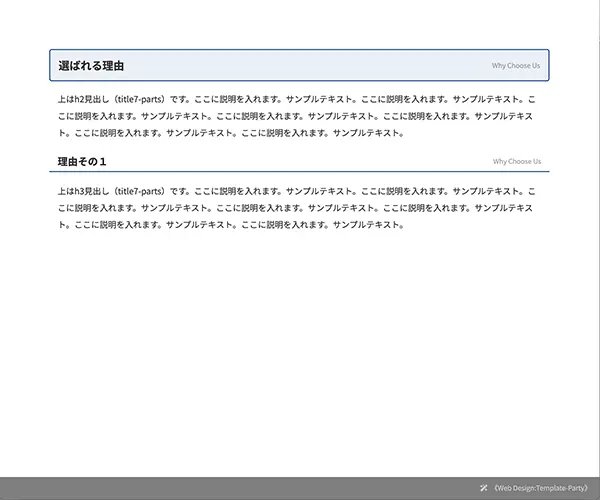Click the closing bracket after Template-Party in the footer
Screen dimensions: 600x500
click(586, 488)
